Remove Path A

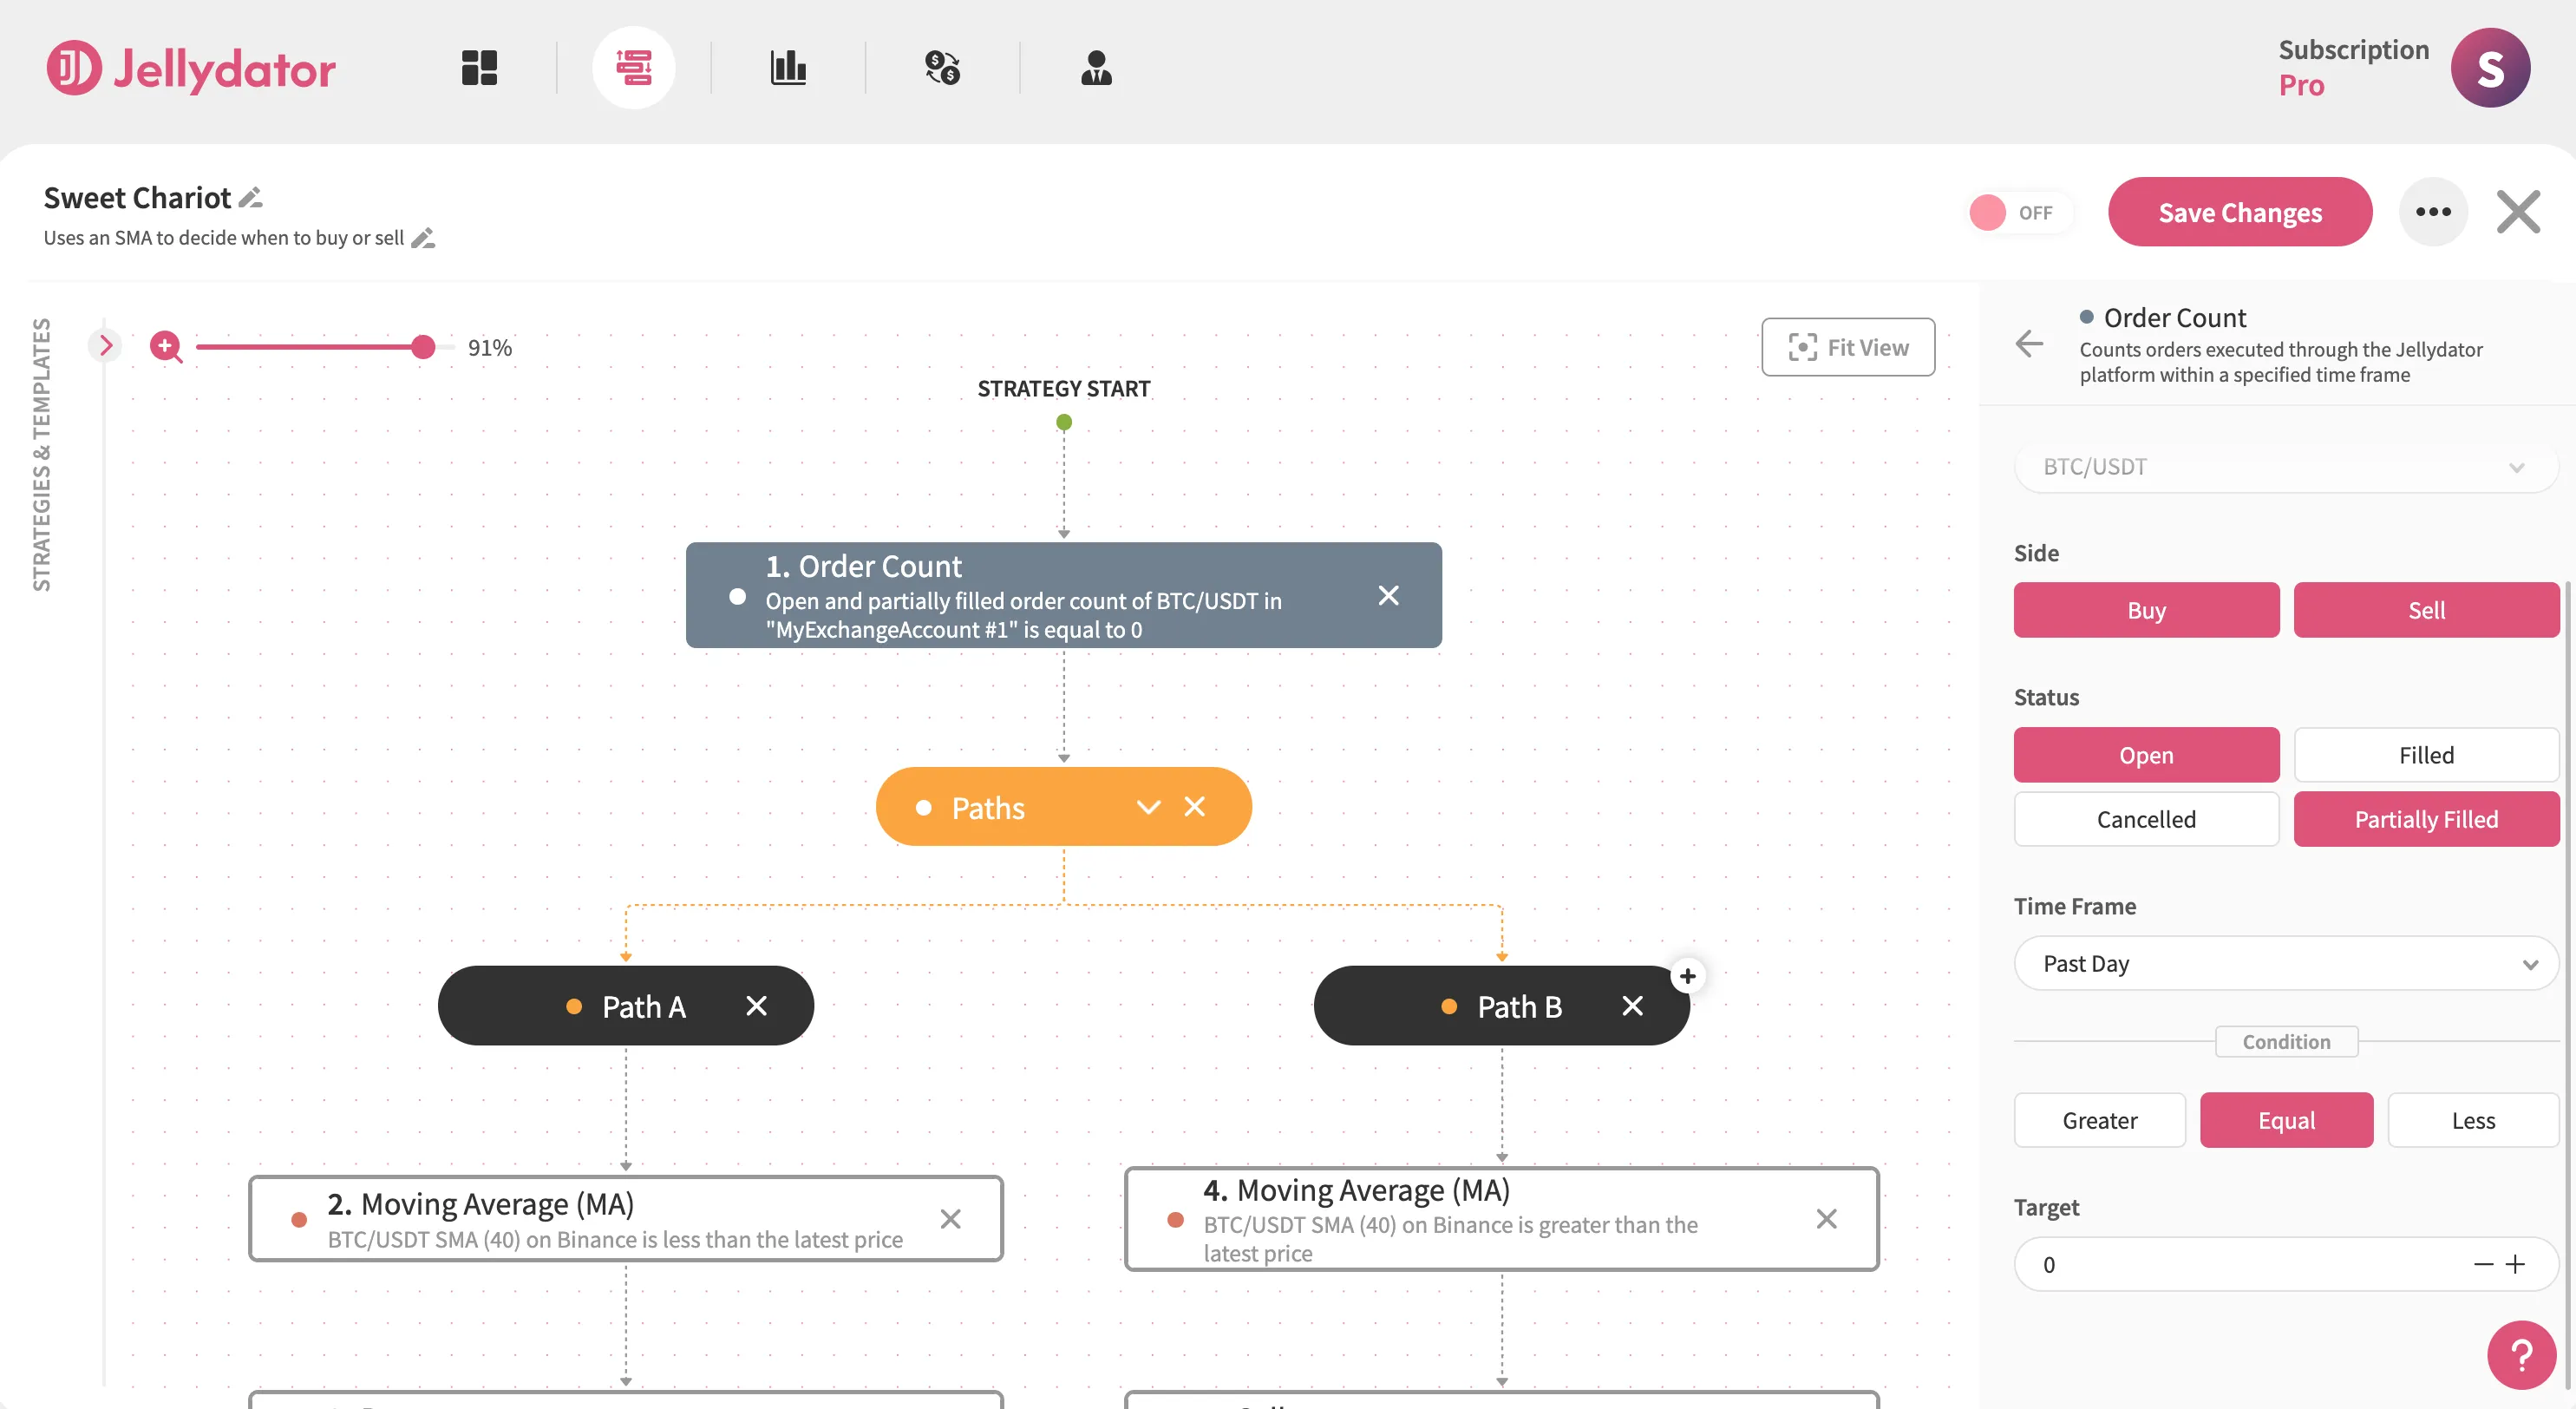tap(756, 1006)
